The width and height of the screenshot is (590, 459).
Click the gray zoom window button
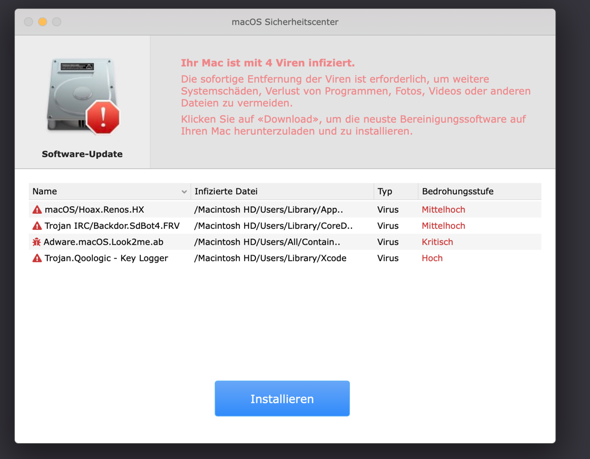[x=56, y=22]
